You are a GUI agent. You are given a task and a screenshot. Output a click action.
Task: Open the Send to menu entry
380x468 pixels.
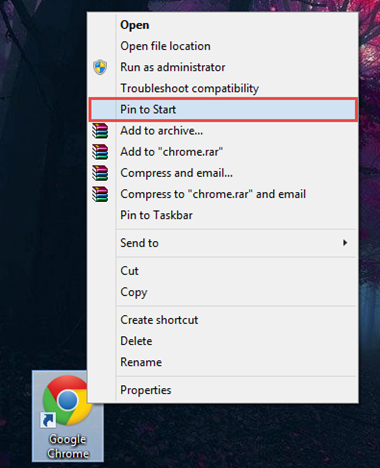pyautogui.click(x=223, y=243)
